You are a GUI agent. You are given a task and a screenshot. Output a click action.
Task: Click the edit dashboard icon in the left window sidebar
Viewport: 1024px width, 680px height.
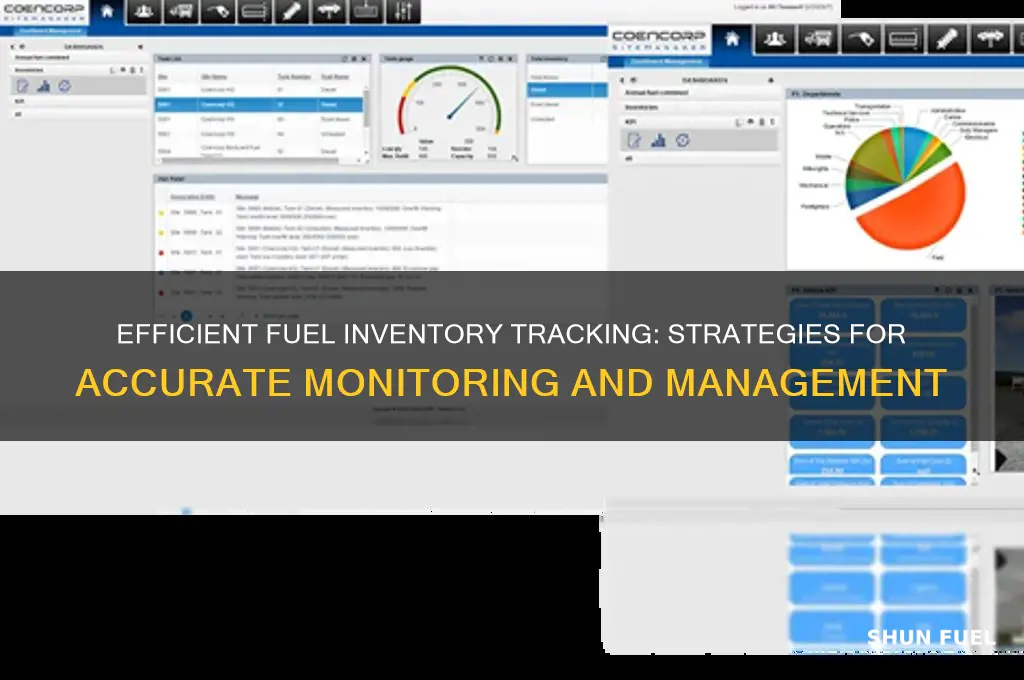pos(23,86)
